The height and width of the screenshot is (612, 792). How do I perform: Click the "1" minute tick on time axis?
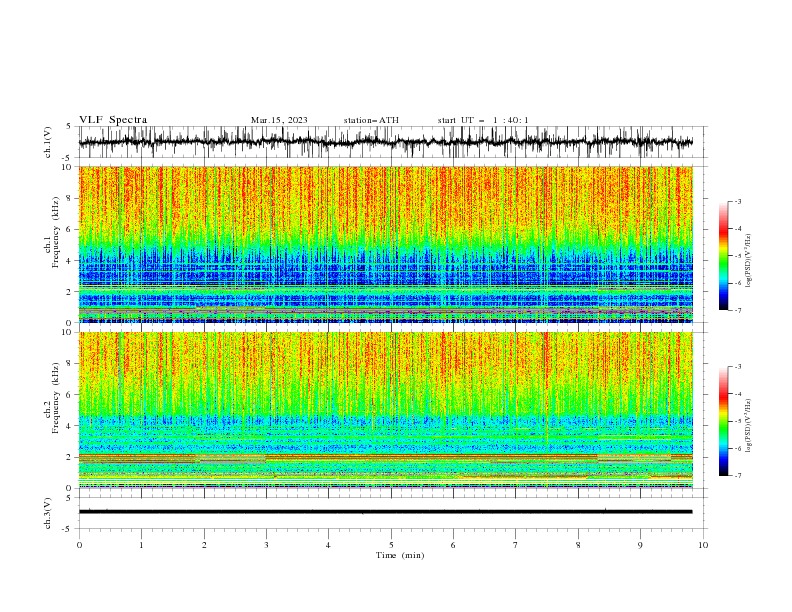coord(141,545)
